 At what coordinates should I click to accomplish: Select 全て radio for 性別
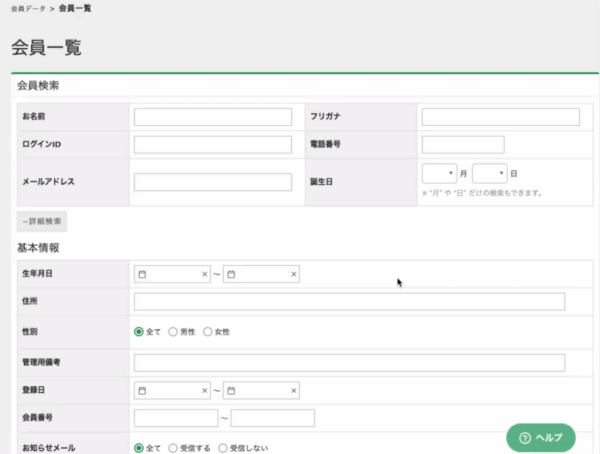coord(139,332)
